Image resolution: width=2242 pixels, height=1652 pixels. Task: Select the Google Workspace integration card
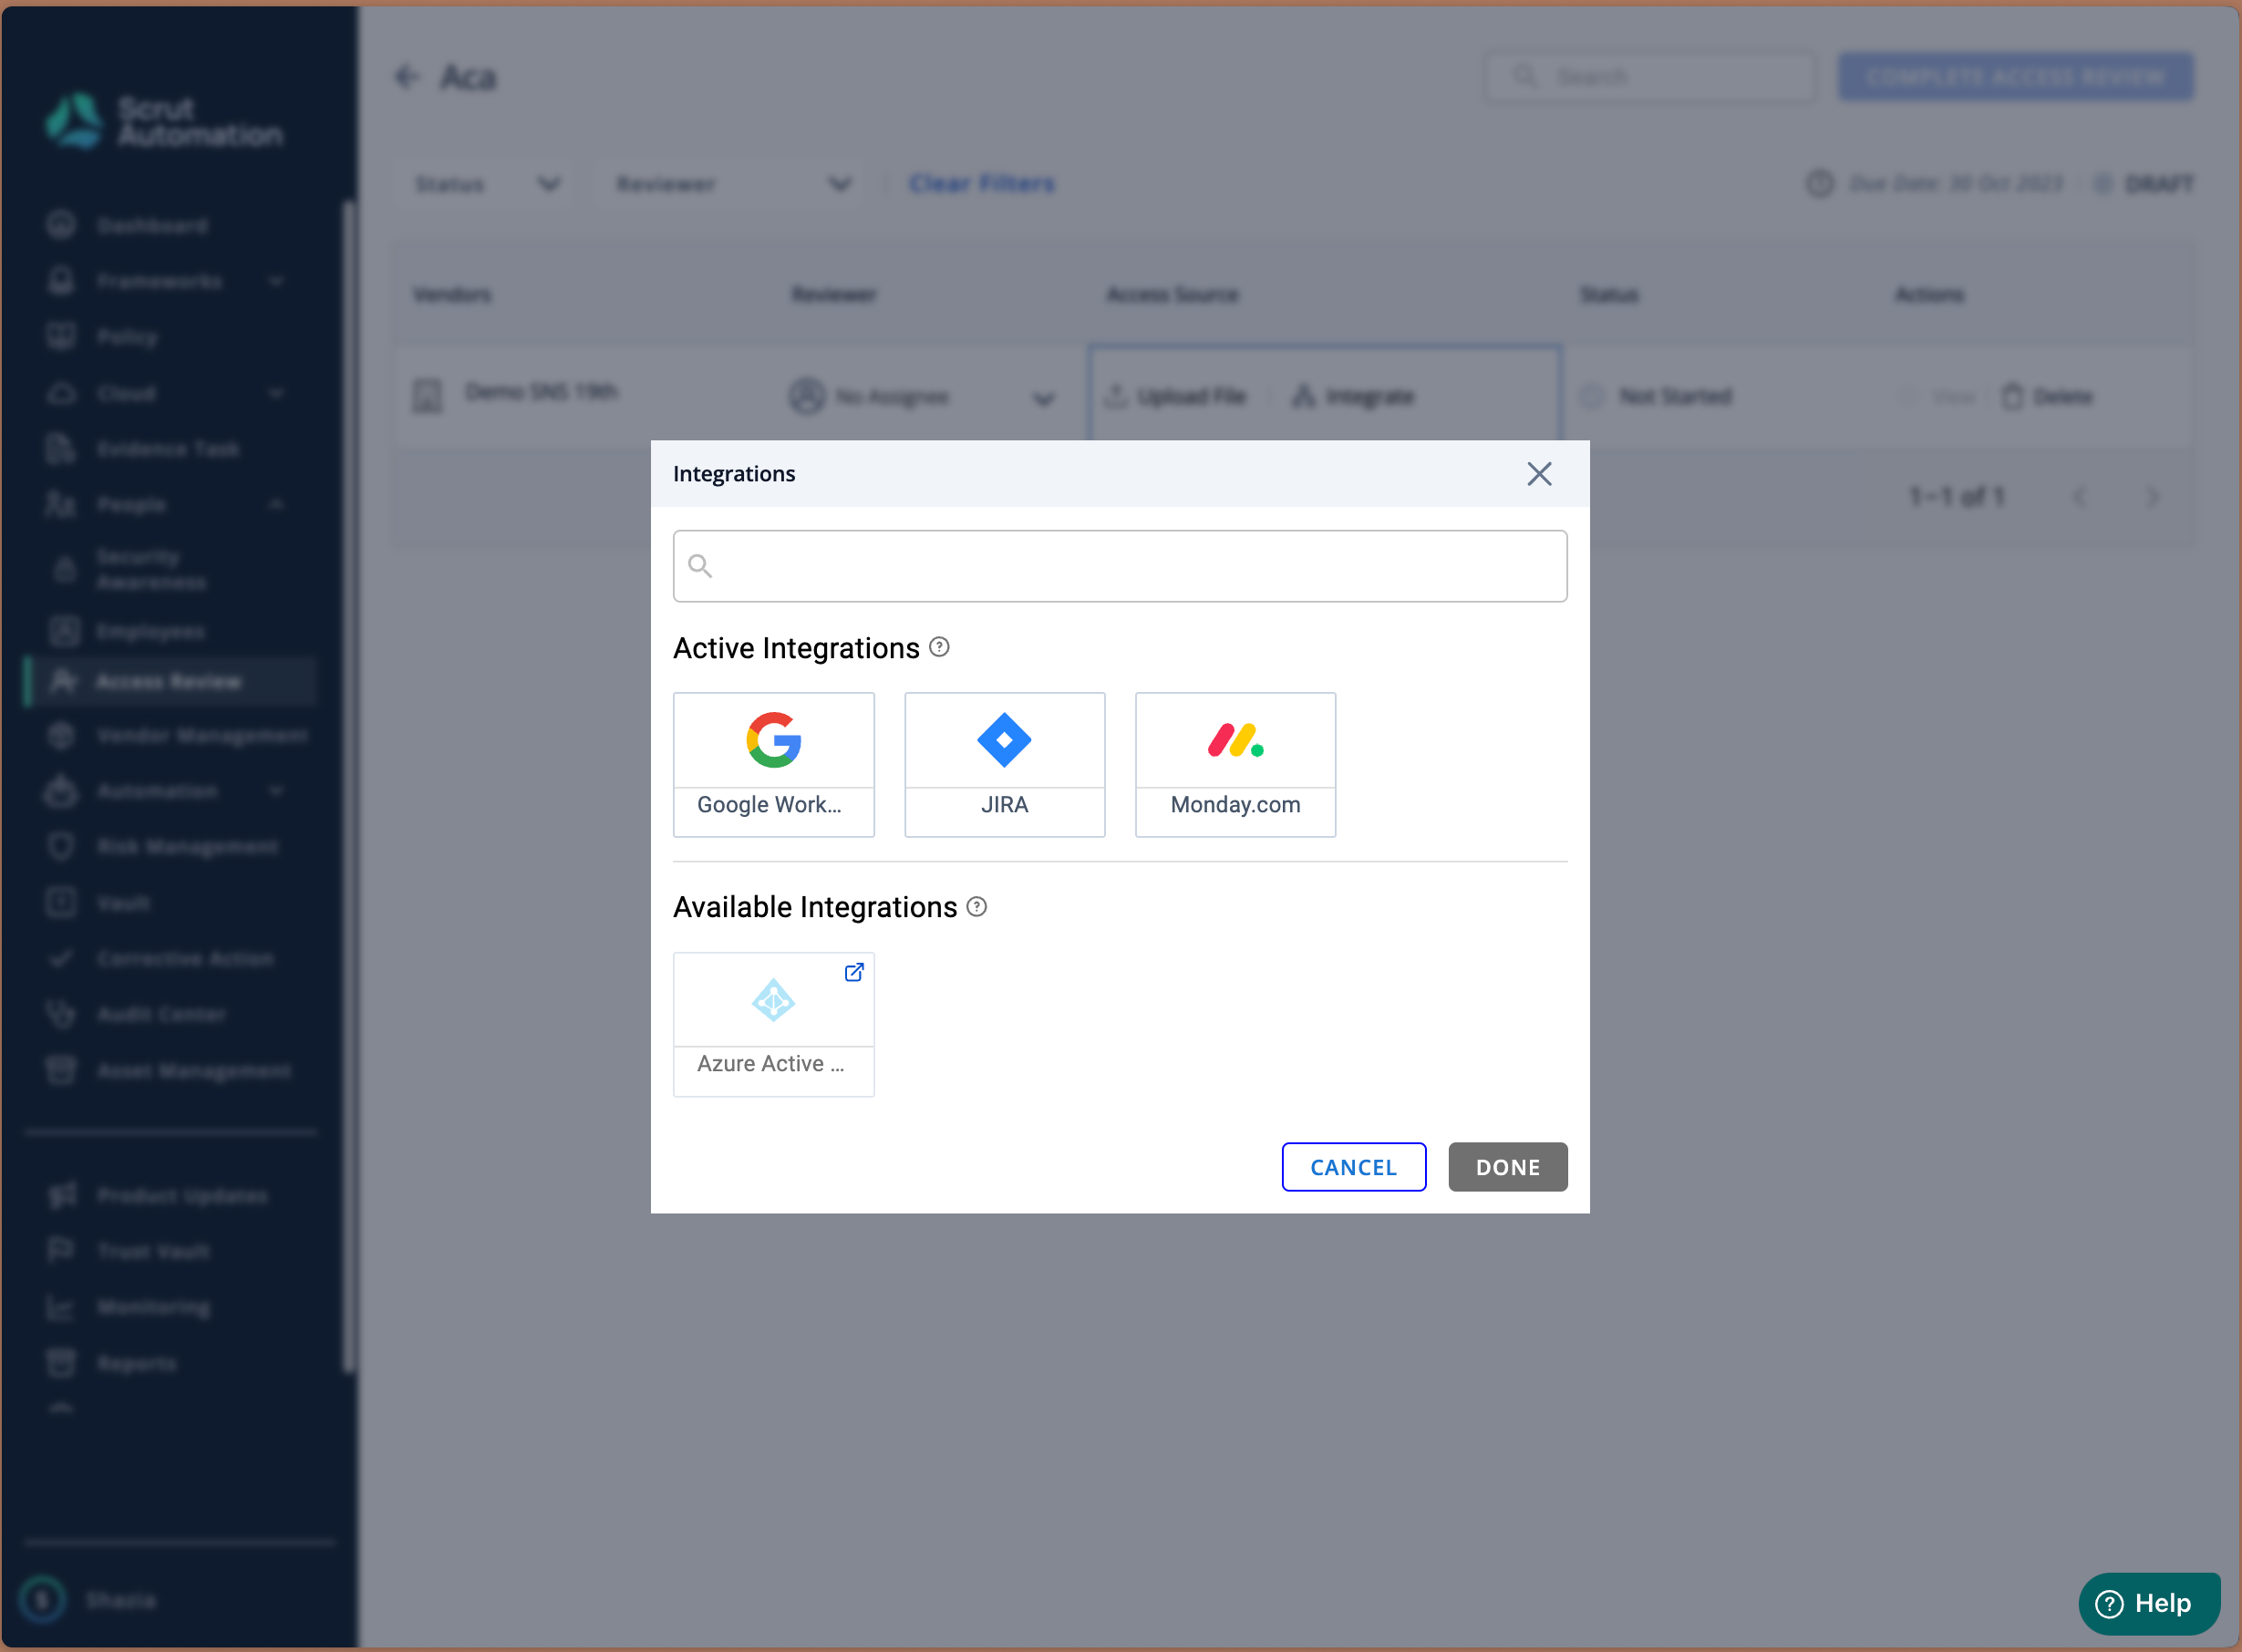click(774, 765)
